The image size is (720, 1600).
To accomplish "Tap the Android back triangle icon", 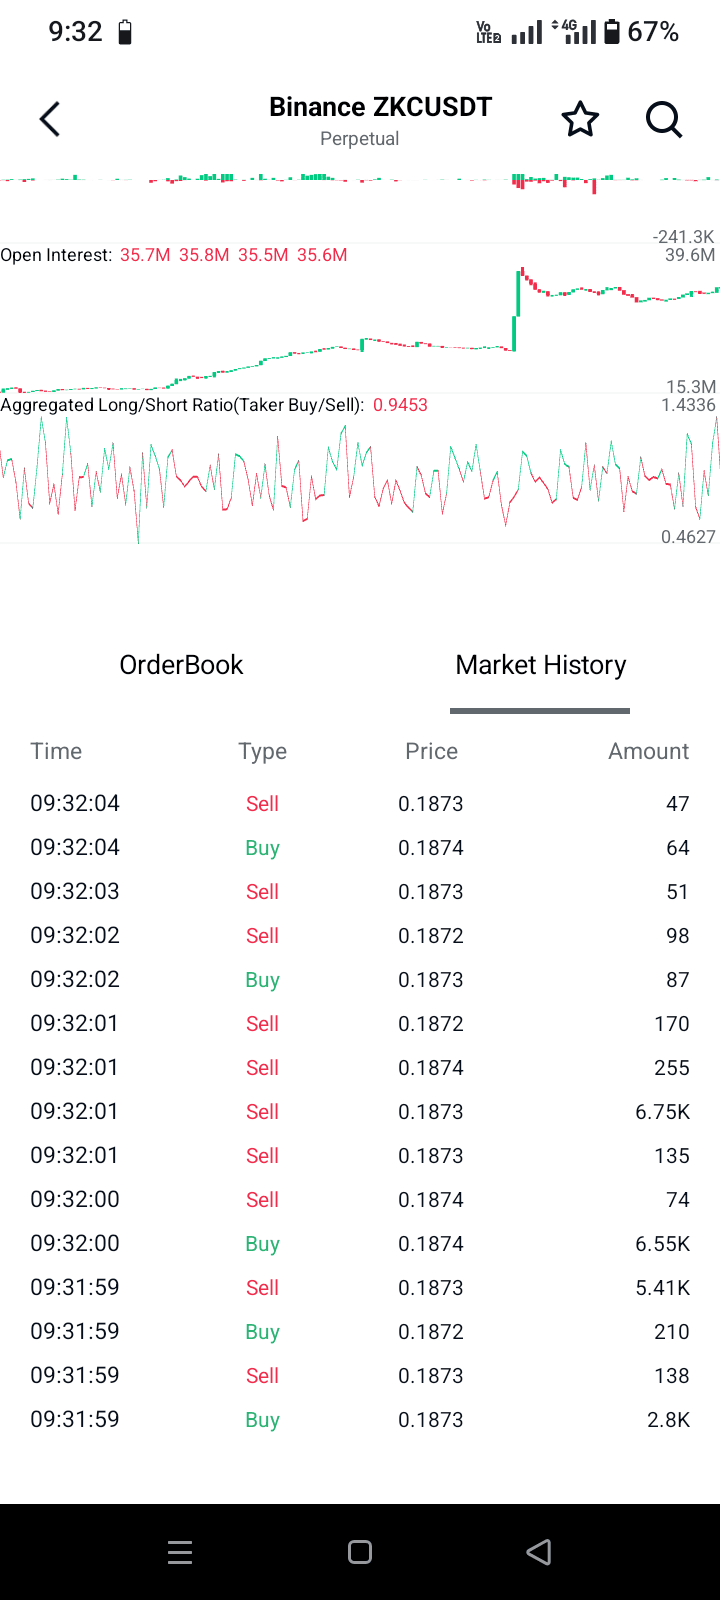I will (539, 1552).
